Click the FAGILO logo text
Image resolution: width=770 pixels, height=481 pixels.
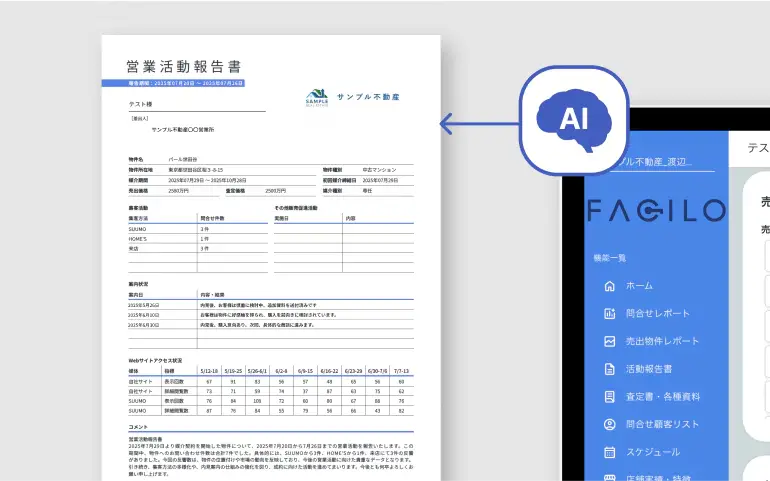click(x=655, y=210)
